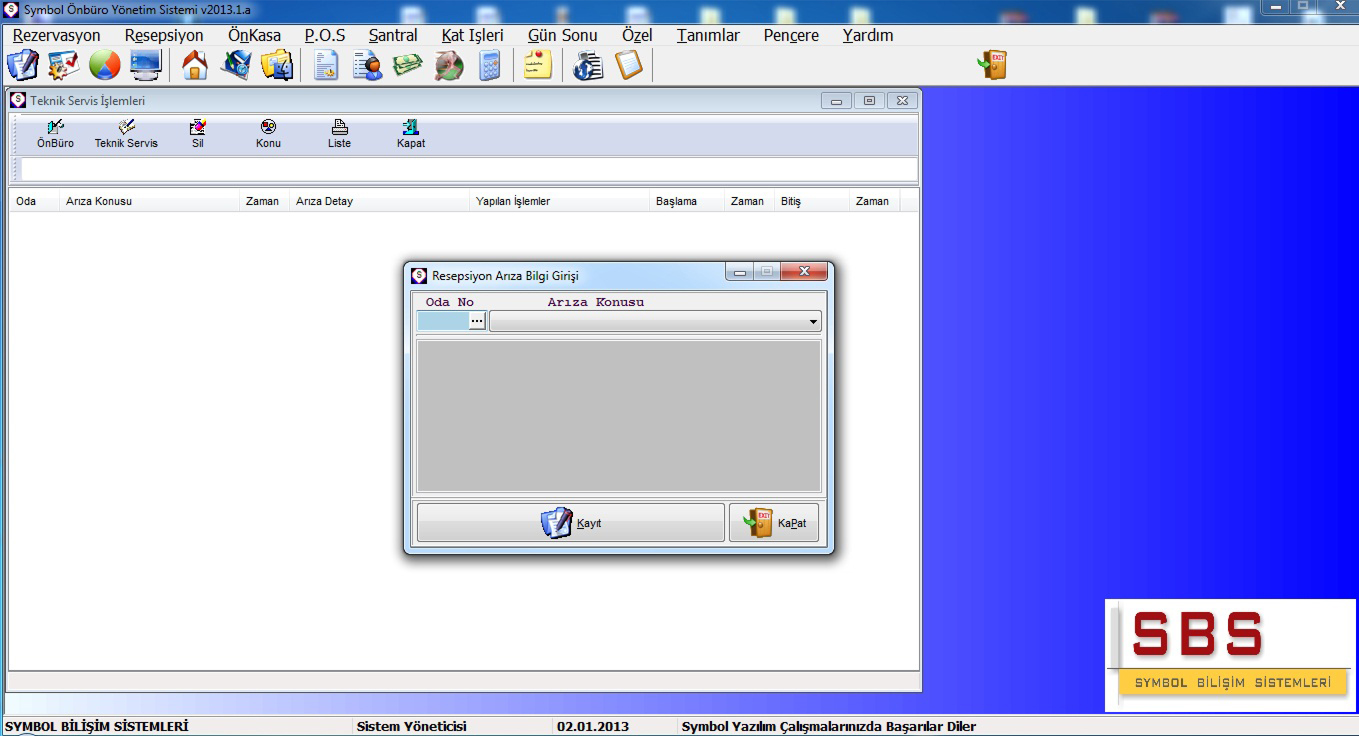Open the Gün Sonu menu
This screenshot has height=736, width=1359.
[562, 35]
